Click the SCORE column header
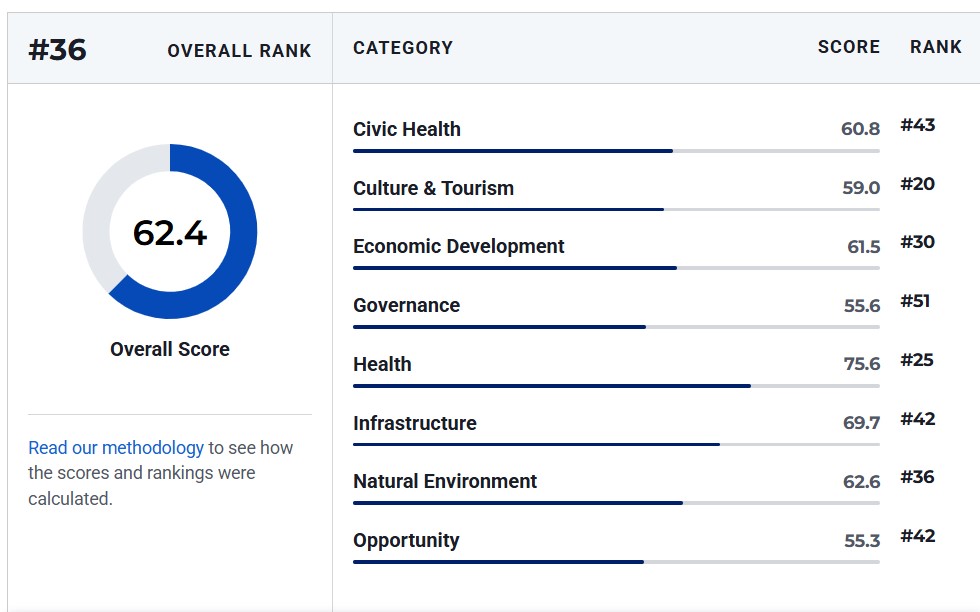Image resolution: width=980 pixels, height=612 pixels. [x=849, y=47]
